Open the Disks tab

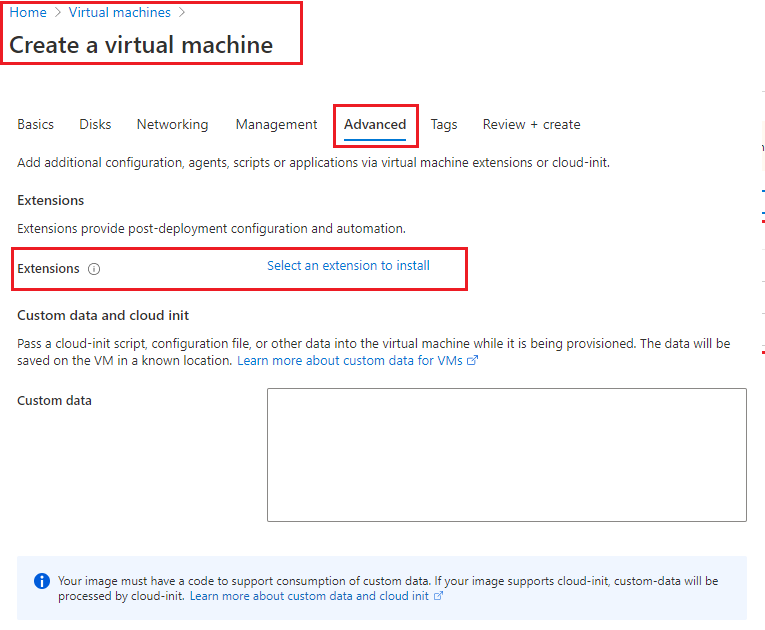click(95, 125)
